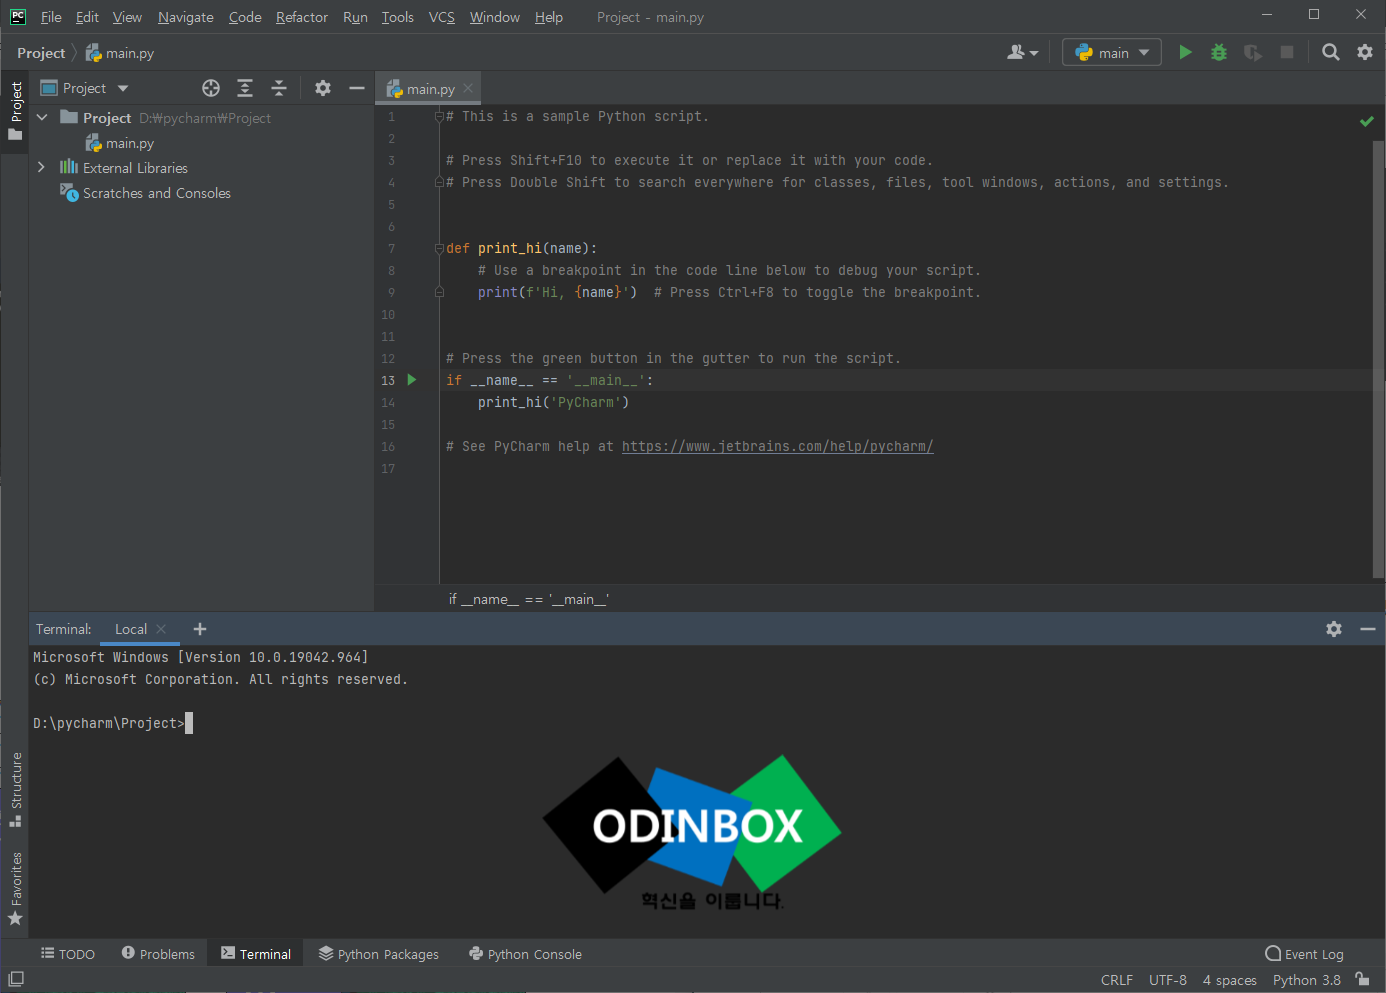
Task: Add a new terminal session
Action: click(200, 629)
